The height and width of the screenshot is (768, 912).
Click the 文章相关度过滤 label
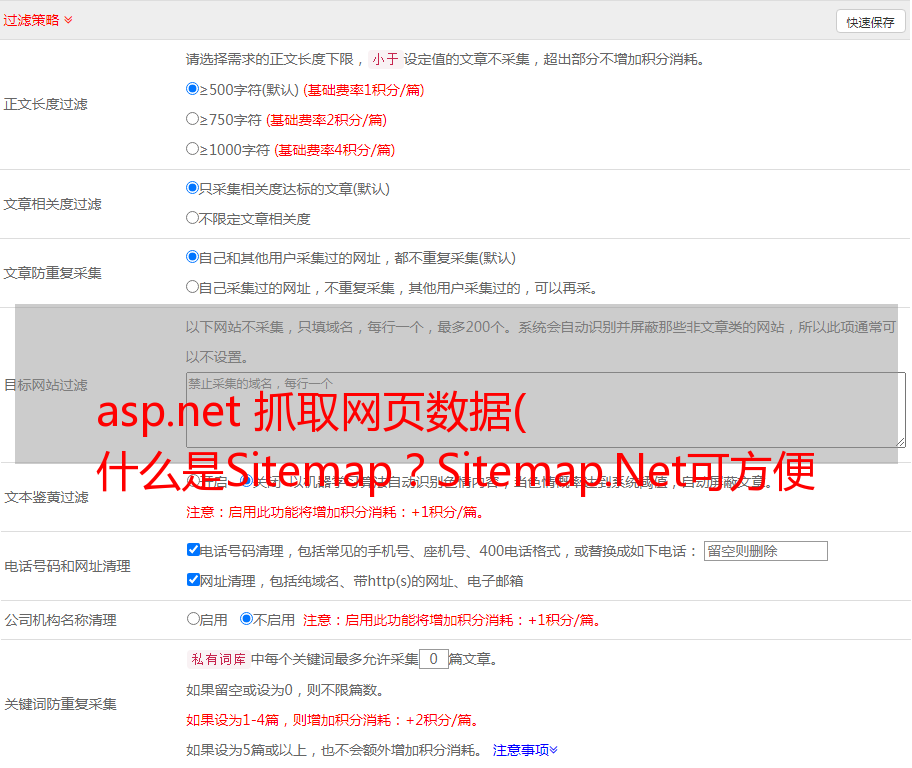pos(53,204)
